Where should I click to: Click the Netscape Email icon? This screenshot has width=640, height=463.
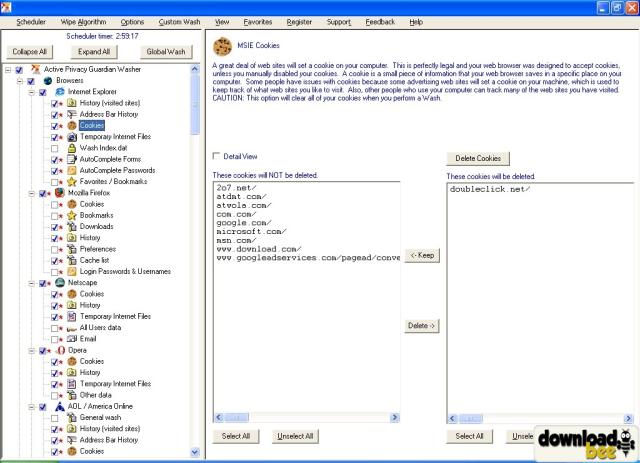(72, 339)
